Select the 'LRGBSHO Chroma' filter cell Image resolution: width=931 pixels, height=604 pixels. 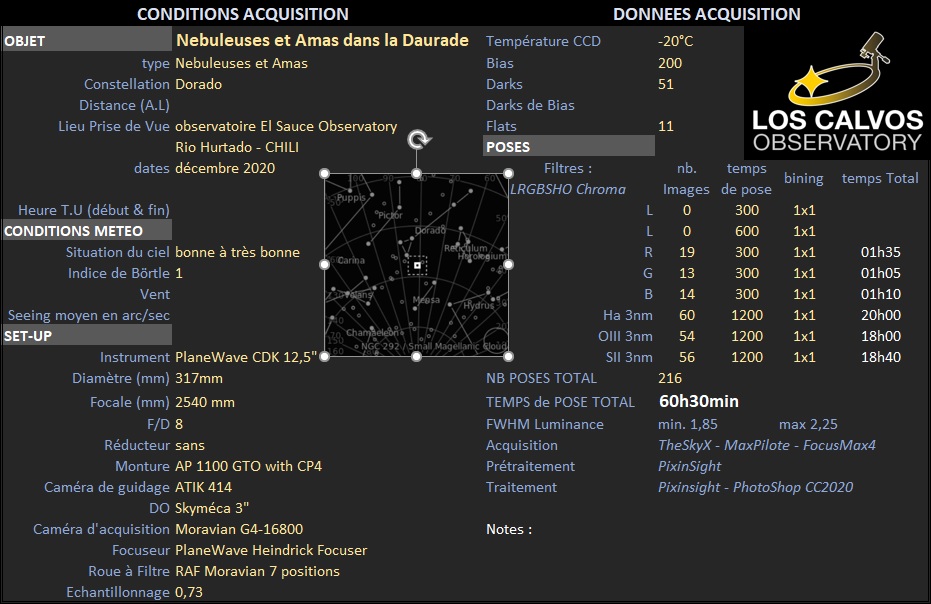coord(568,189)
